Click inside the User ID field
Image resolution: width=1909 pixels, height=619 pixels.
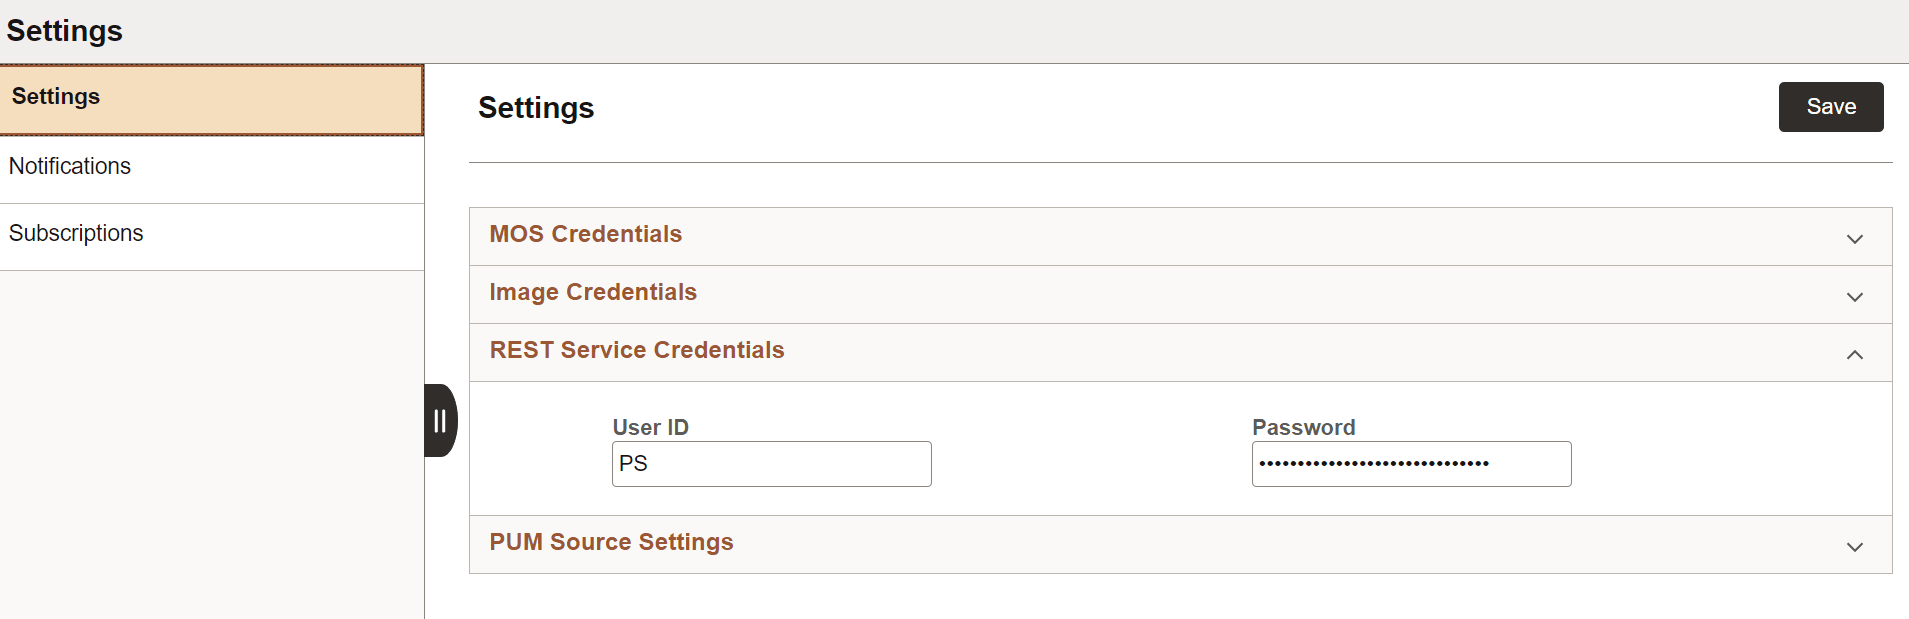[770, 463]
